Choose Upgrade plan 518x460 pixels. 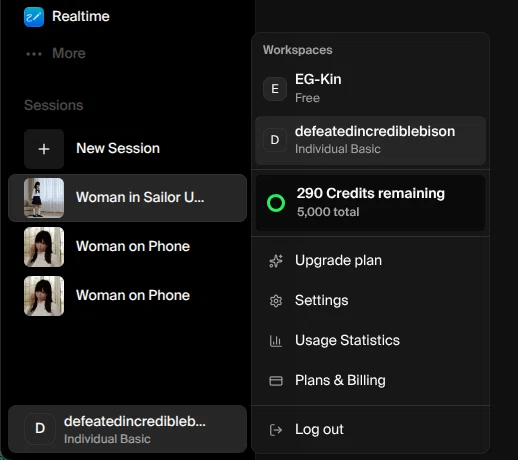point(370,261)
